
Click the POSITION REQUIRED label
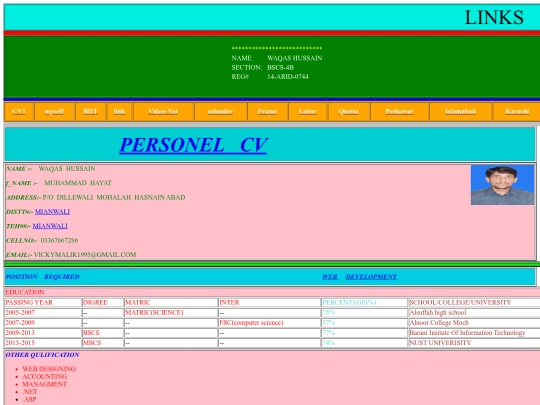(x=42, y=277)
